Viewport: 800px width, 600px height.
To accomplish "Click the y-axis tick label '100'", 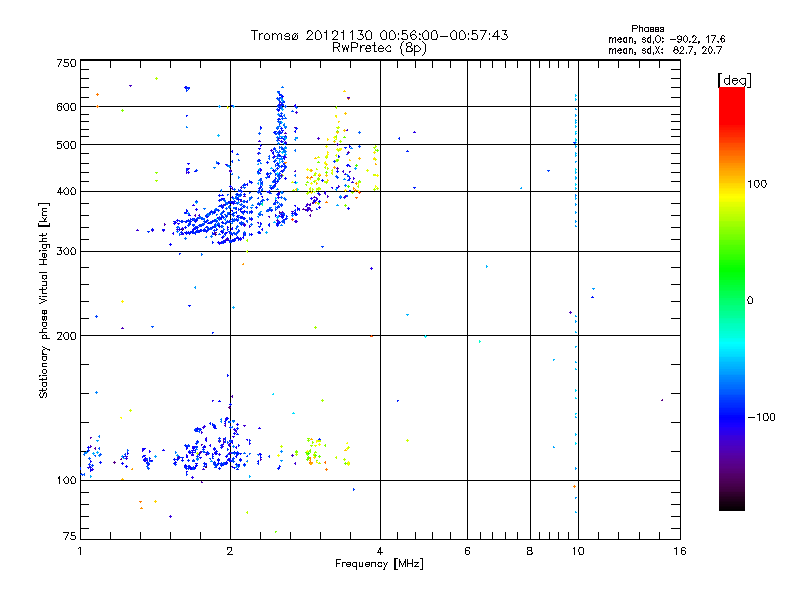I will click(66, 481).
